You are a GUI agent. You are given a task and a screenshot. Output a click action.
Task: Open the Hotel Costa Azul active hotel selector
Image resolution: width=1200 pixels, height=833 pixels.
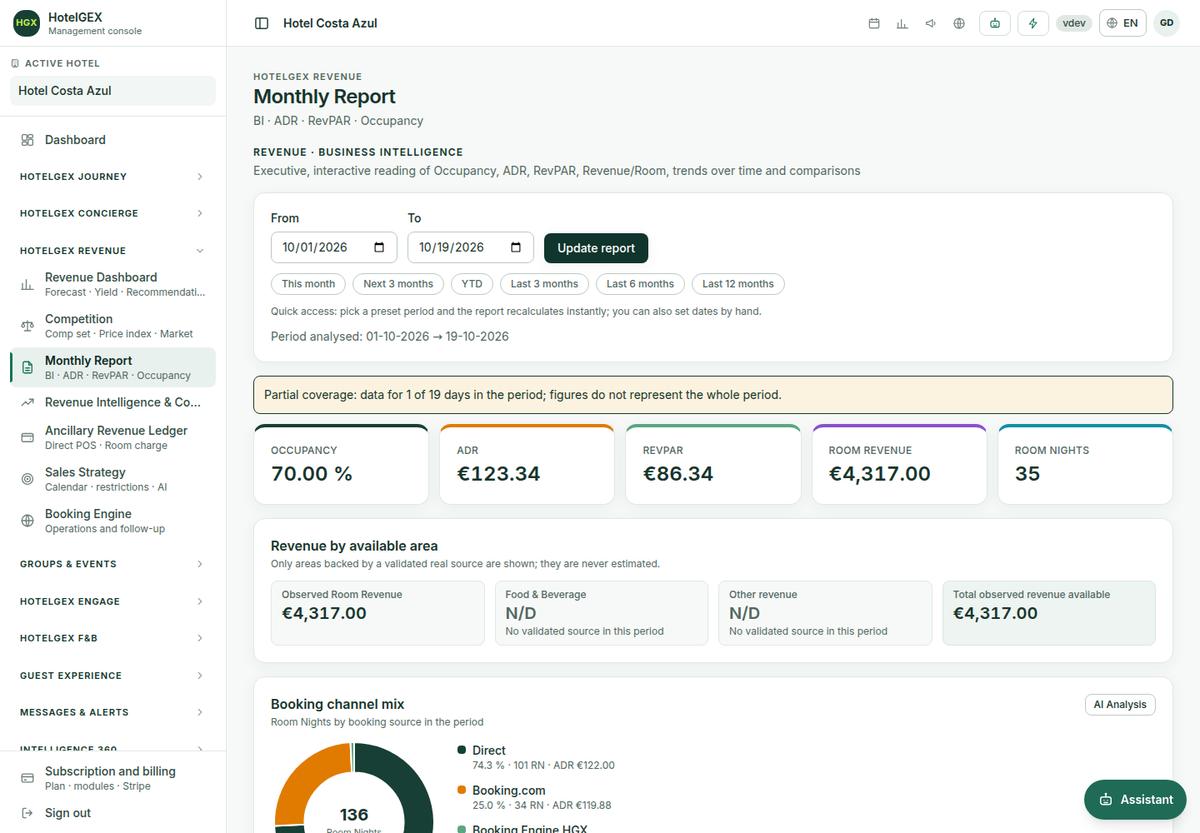click(x=113, y=91)
